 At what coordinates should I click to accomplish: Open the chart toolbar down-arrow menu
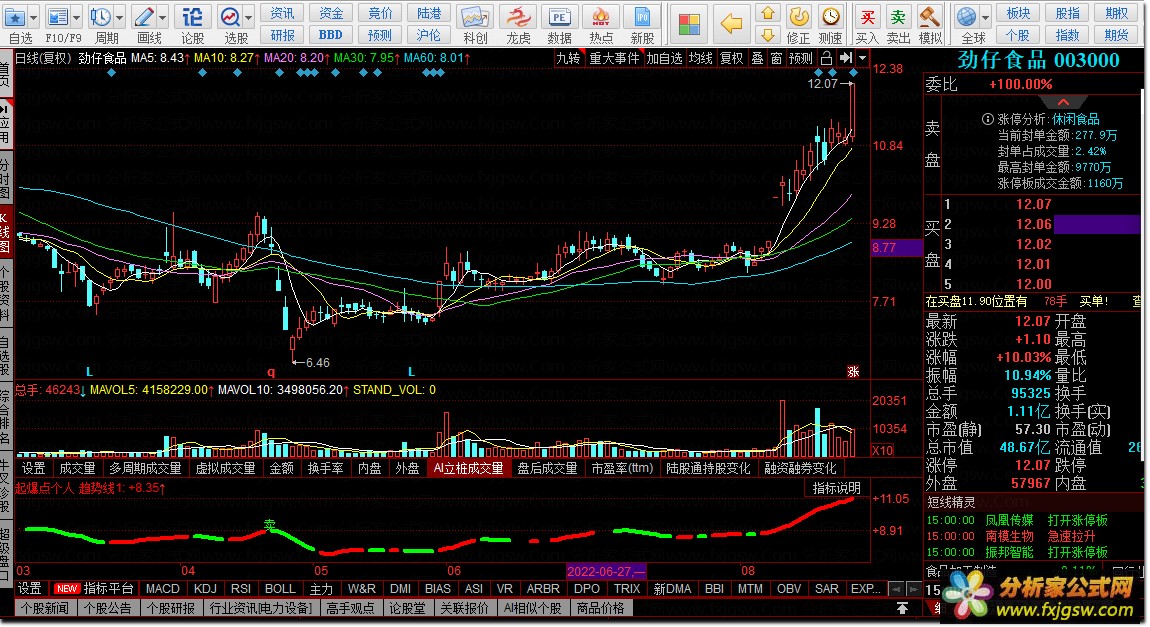pos(862,58)
